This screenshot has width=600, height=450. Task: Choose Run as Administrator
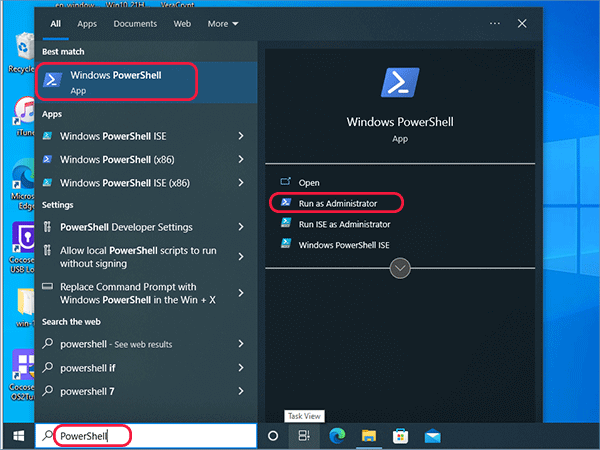[338, 203]
